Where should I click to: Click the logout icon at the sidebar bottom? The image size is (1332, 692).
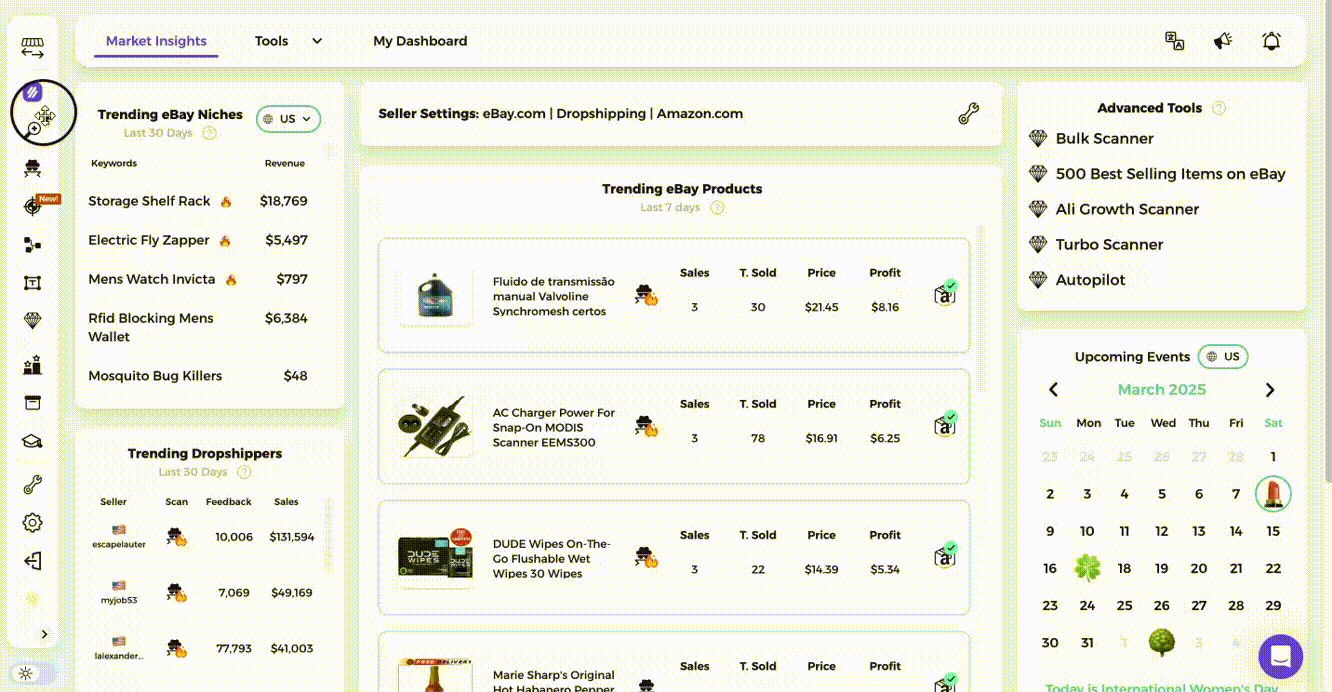tap(32, 561)
